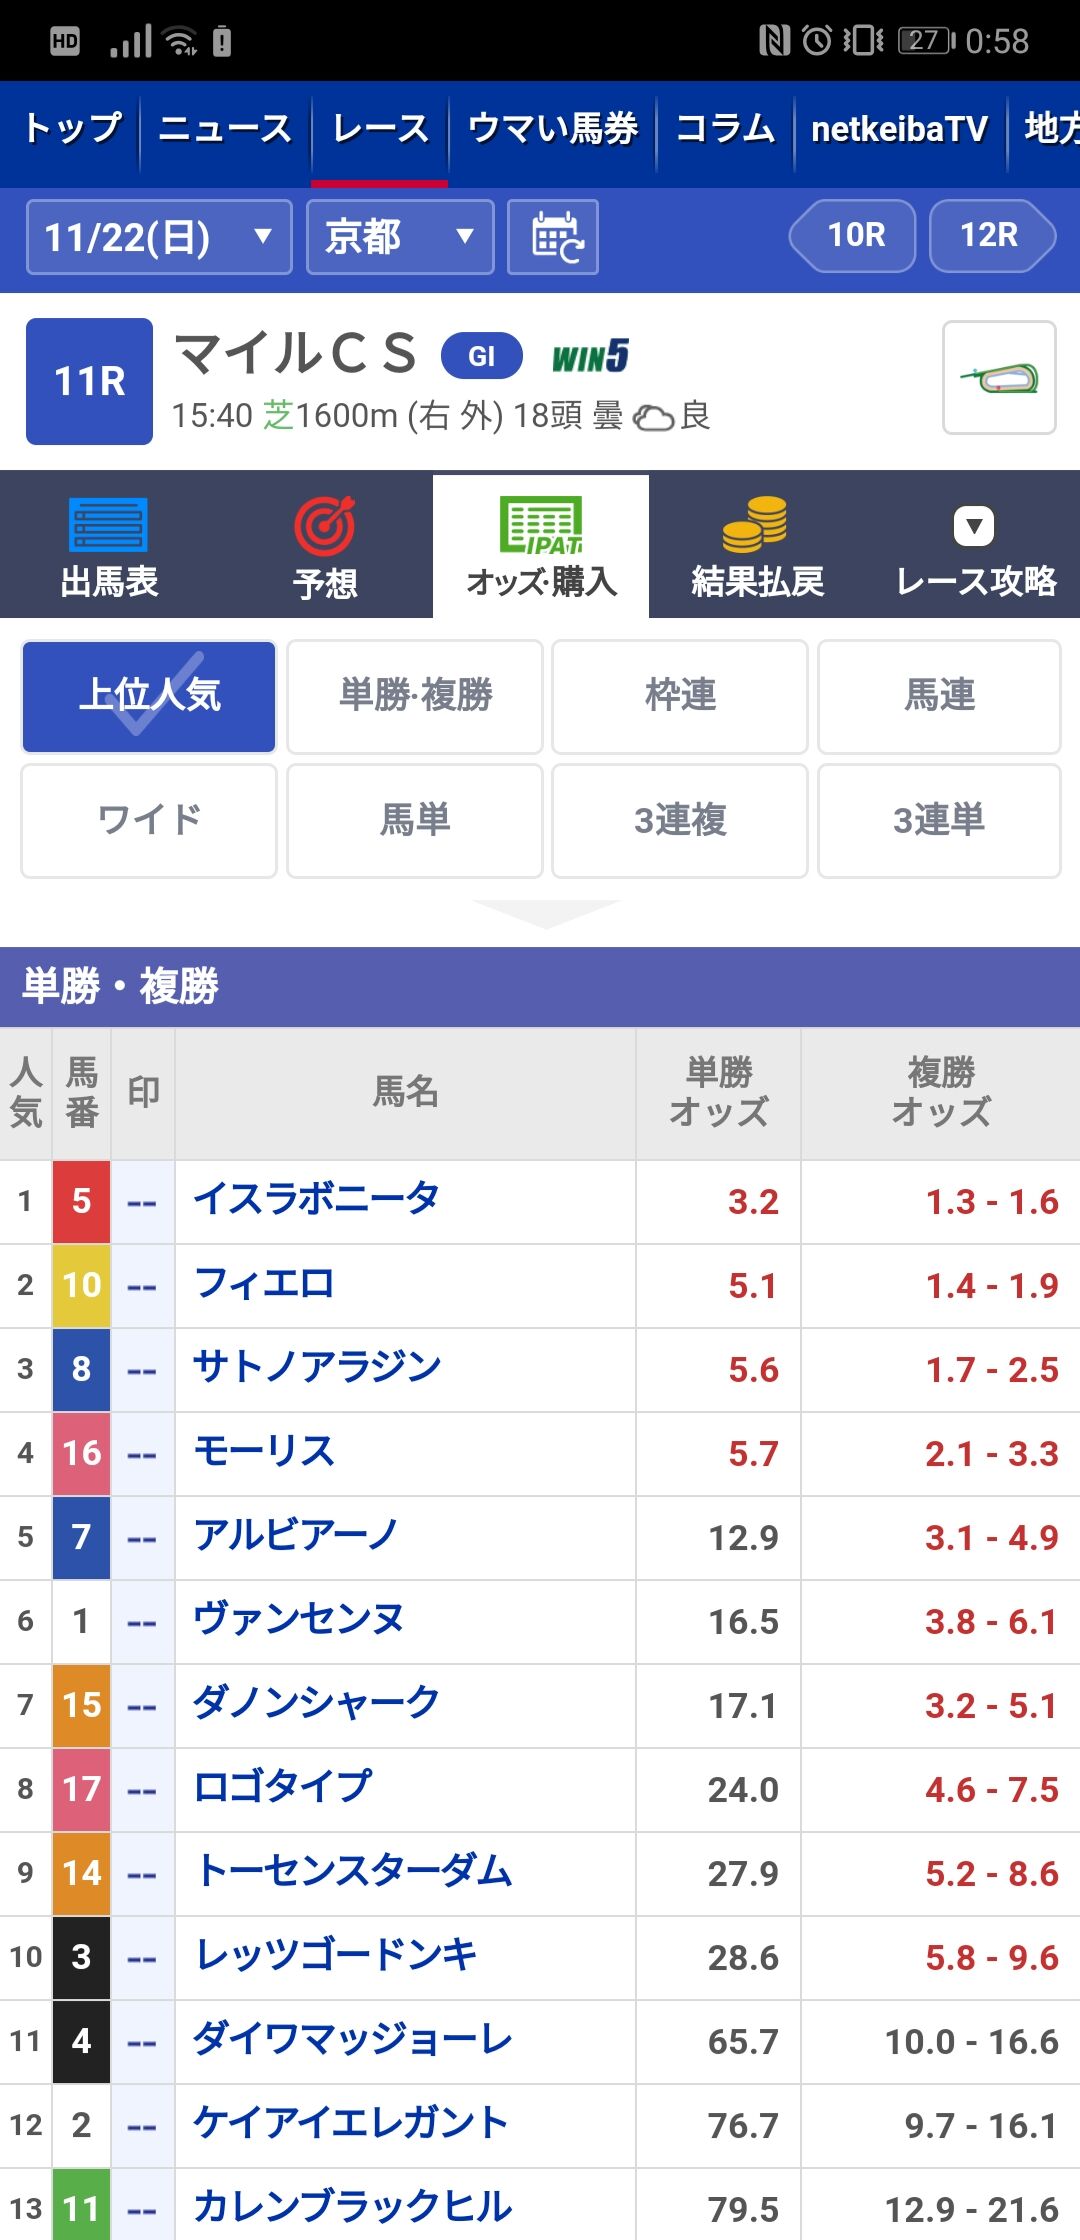Go to next race 12R

[990, 235]
